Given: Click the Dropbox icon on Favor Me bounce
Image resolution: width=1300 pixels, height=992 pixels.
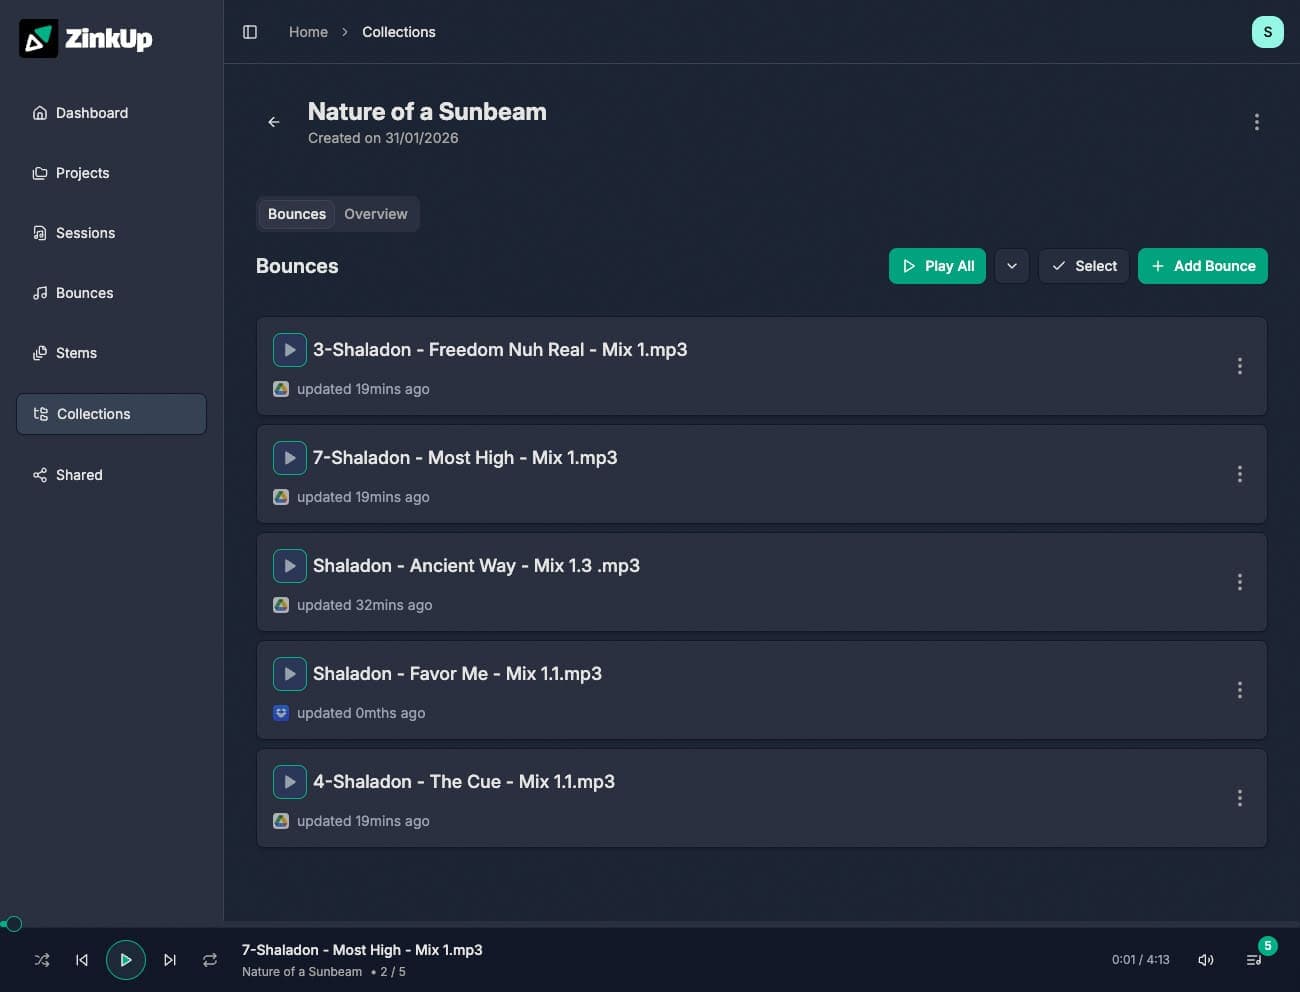Looking at the screenshot, I should tap(281, 712).
